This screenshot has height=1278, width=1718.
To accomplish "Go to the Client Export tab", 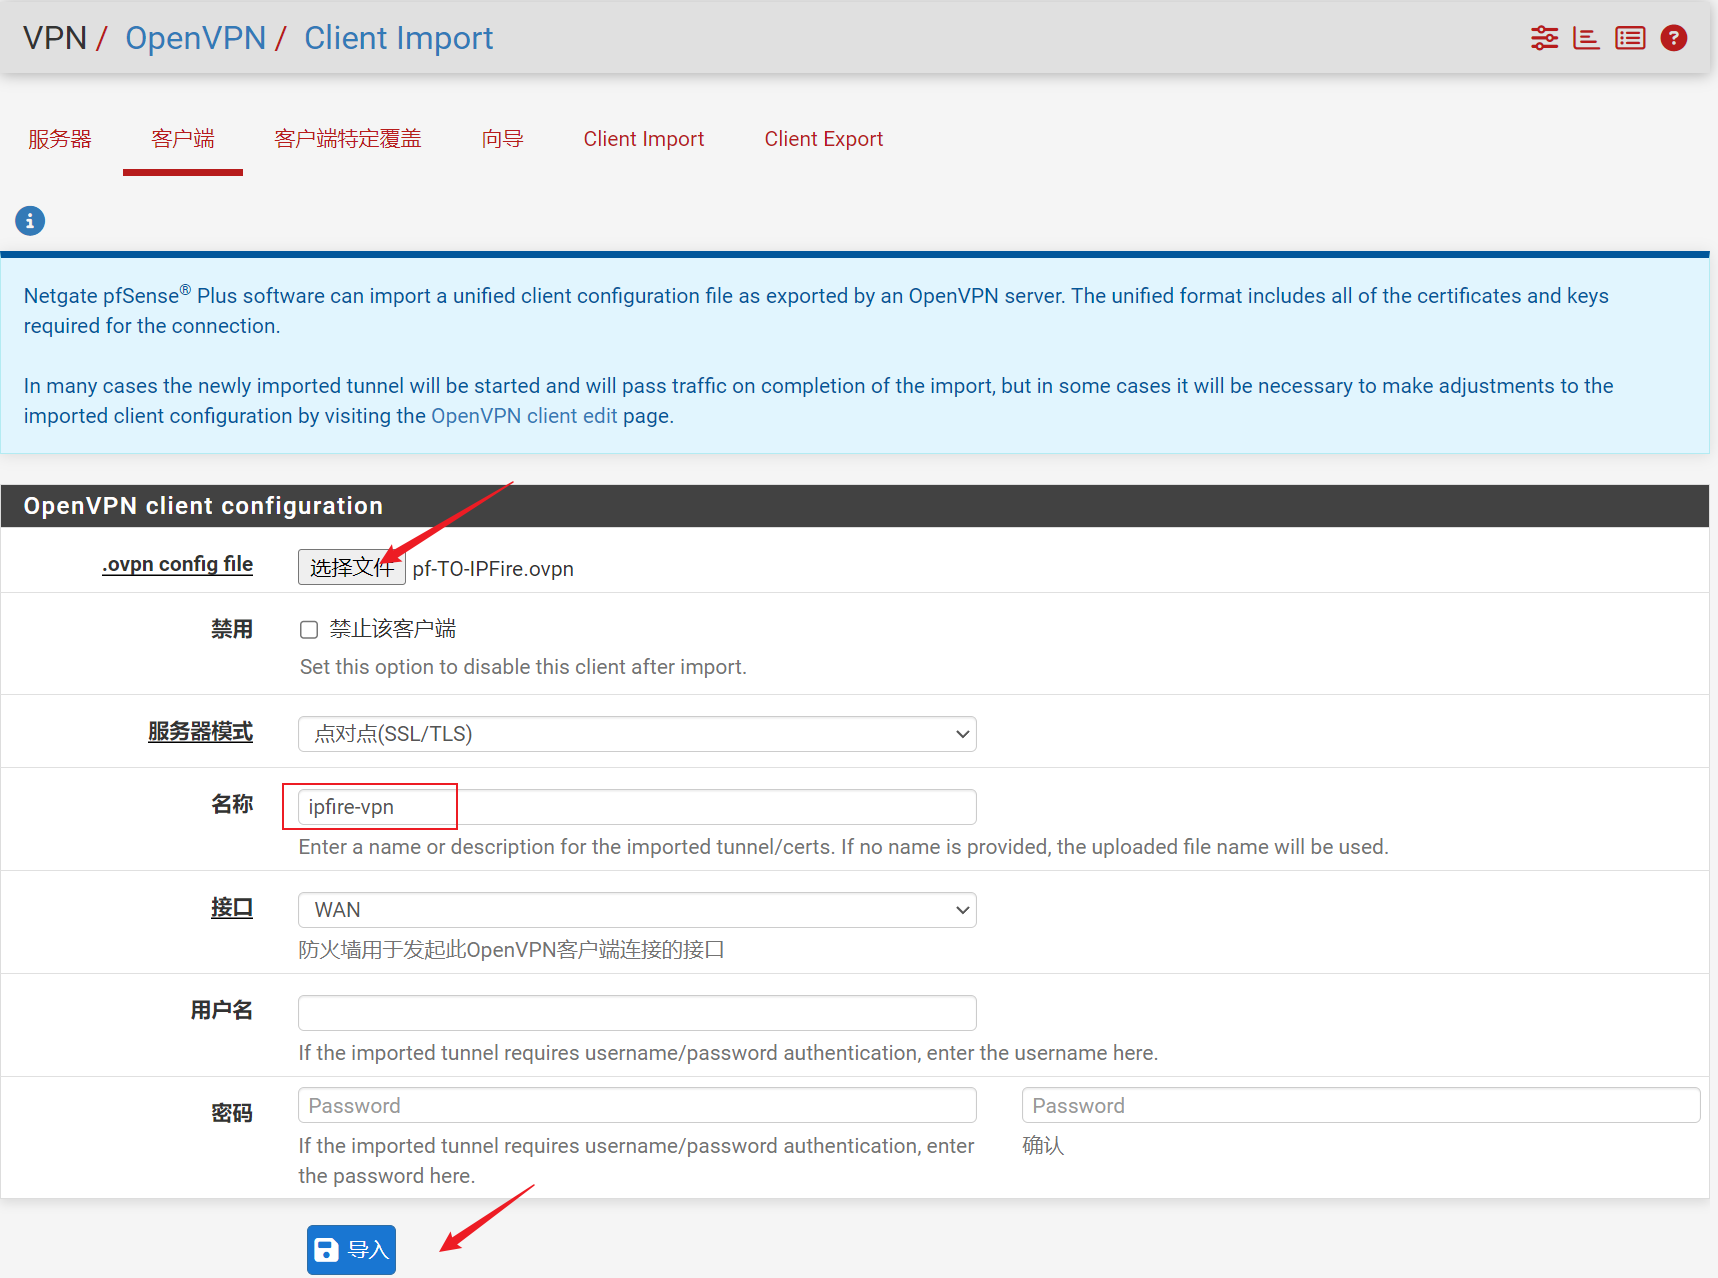I will 823,139.
